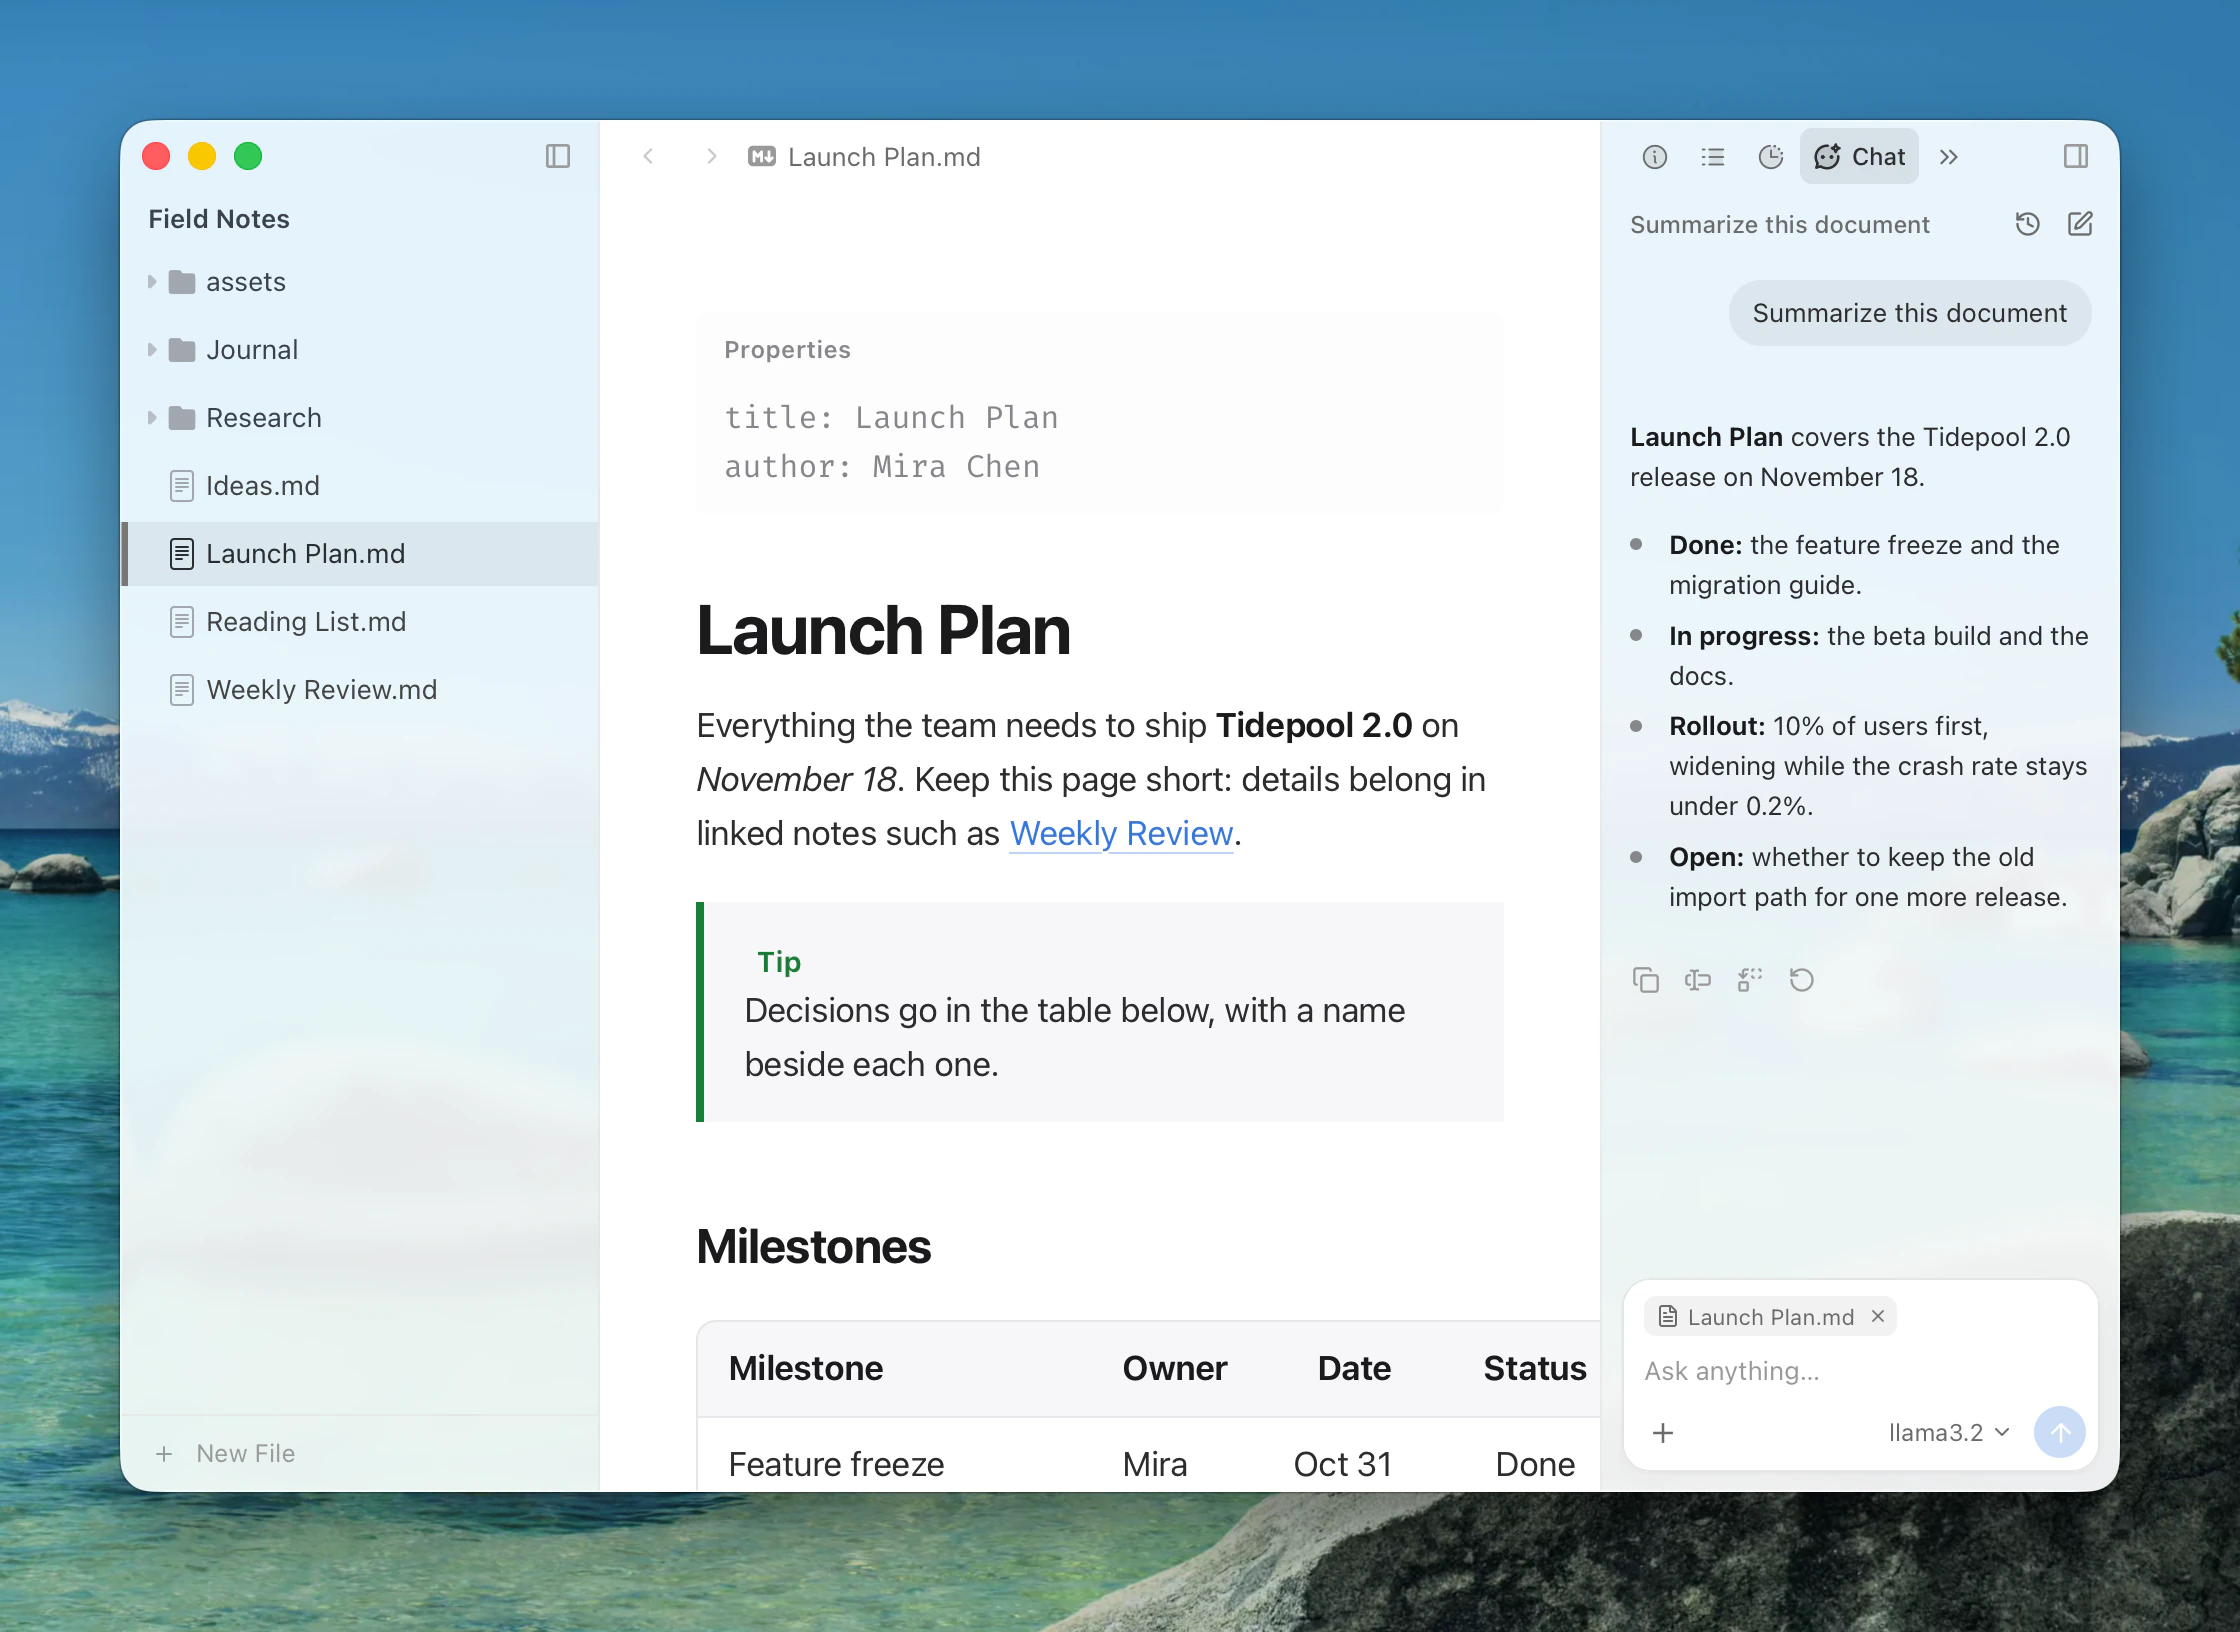Send the chat message with arrow button
This screenshot has height=1632, width=2240.
click(2059, 1432)
